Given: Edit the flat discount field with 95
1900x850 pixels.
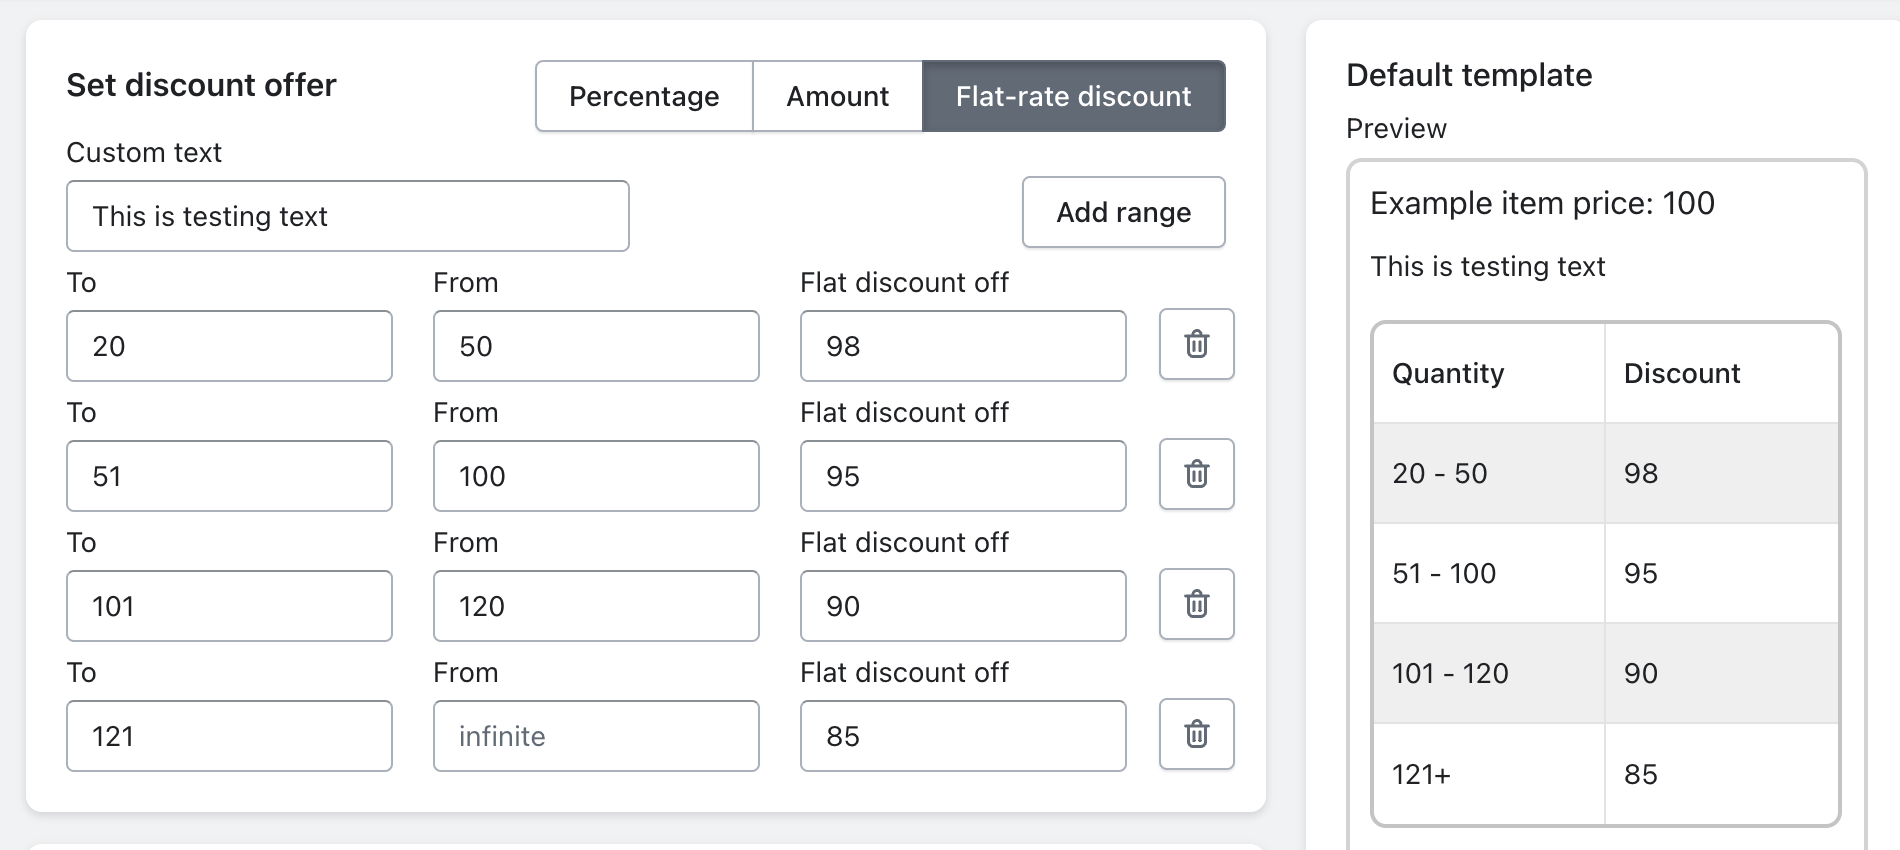Looking at the screenshot, I should 963,476.
